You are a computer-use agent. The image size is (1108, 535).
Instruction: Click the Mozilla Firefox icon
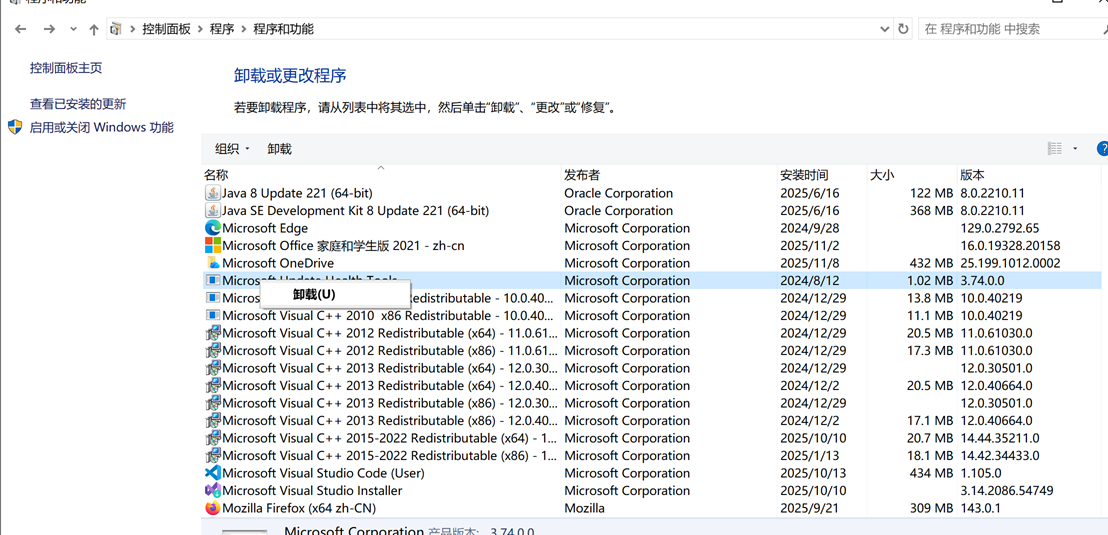click(213, 508)
